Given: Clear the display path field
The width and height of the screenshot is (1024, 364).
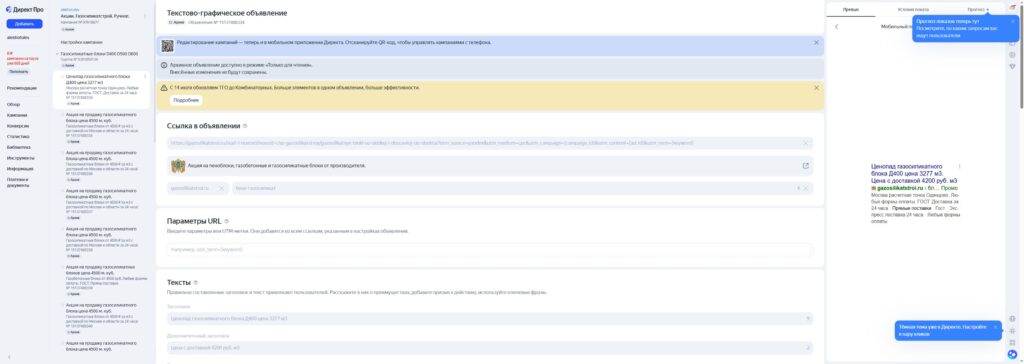Looking at the screenshot, I should [807, 188].
